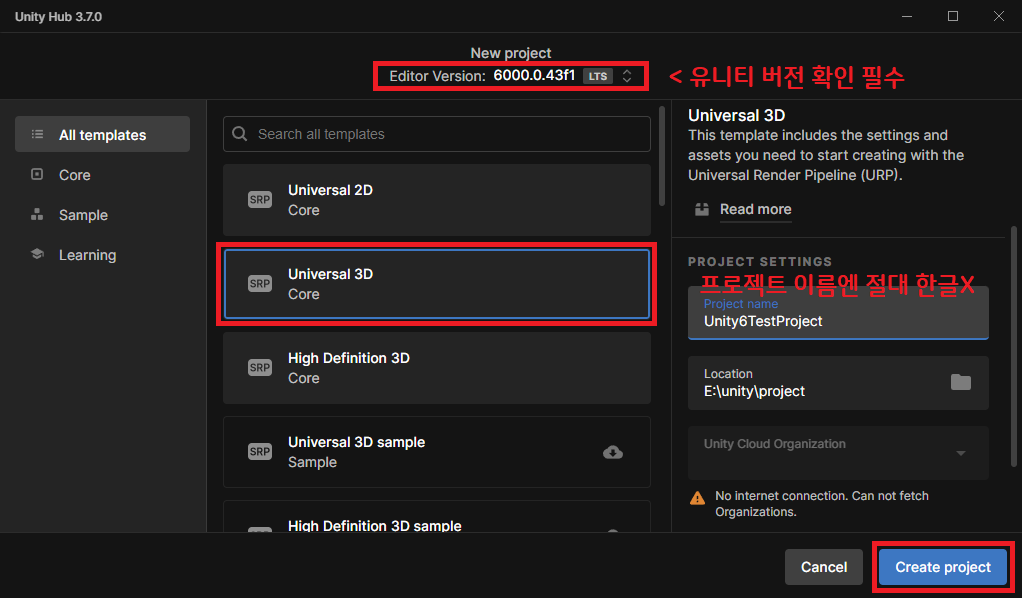Minimize the Unity Hub window
The height and width of the screenshot is (598, 1022).
(907, 16)
